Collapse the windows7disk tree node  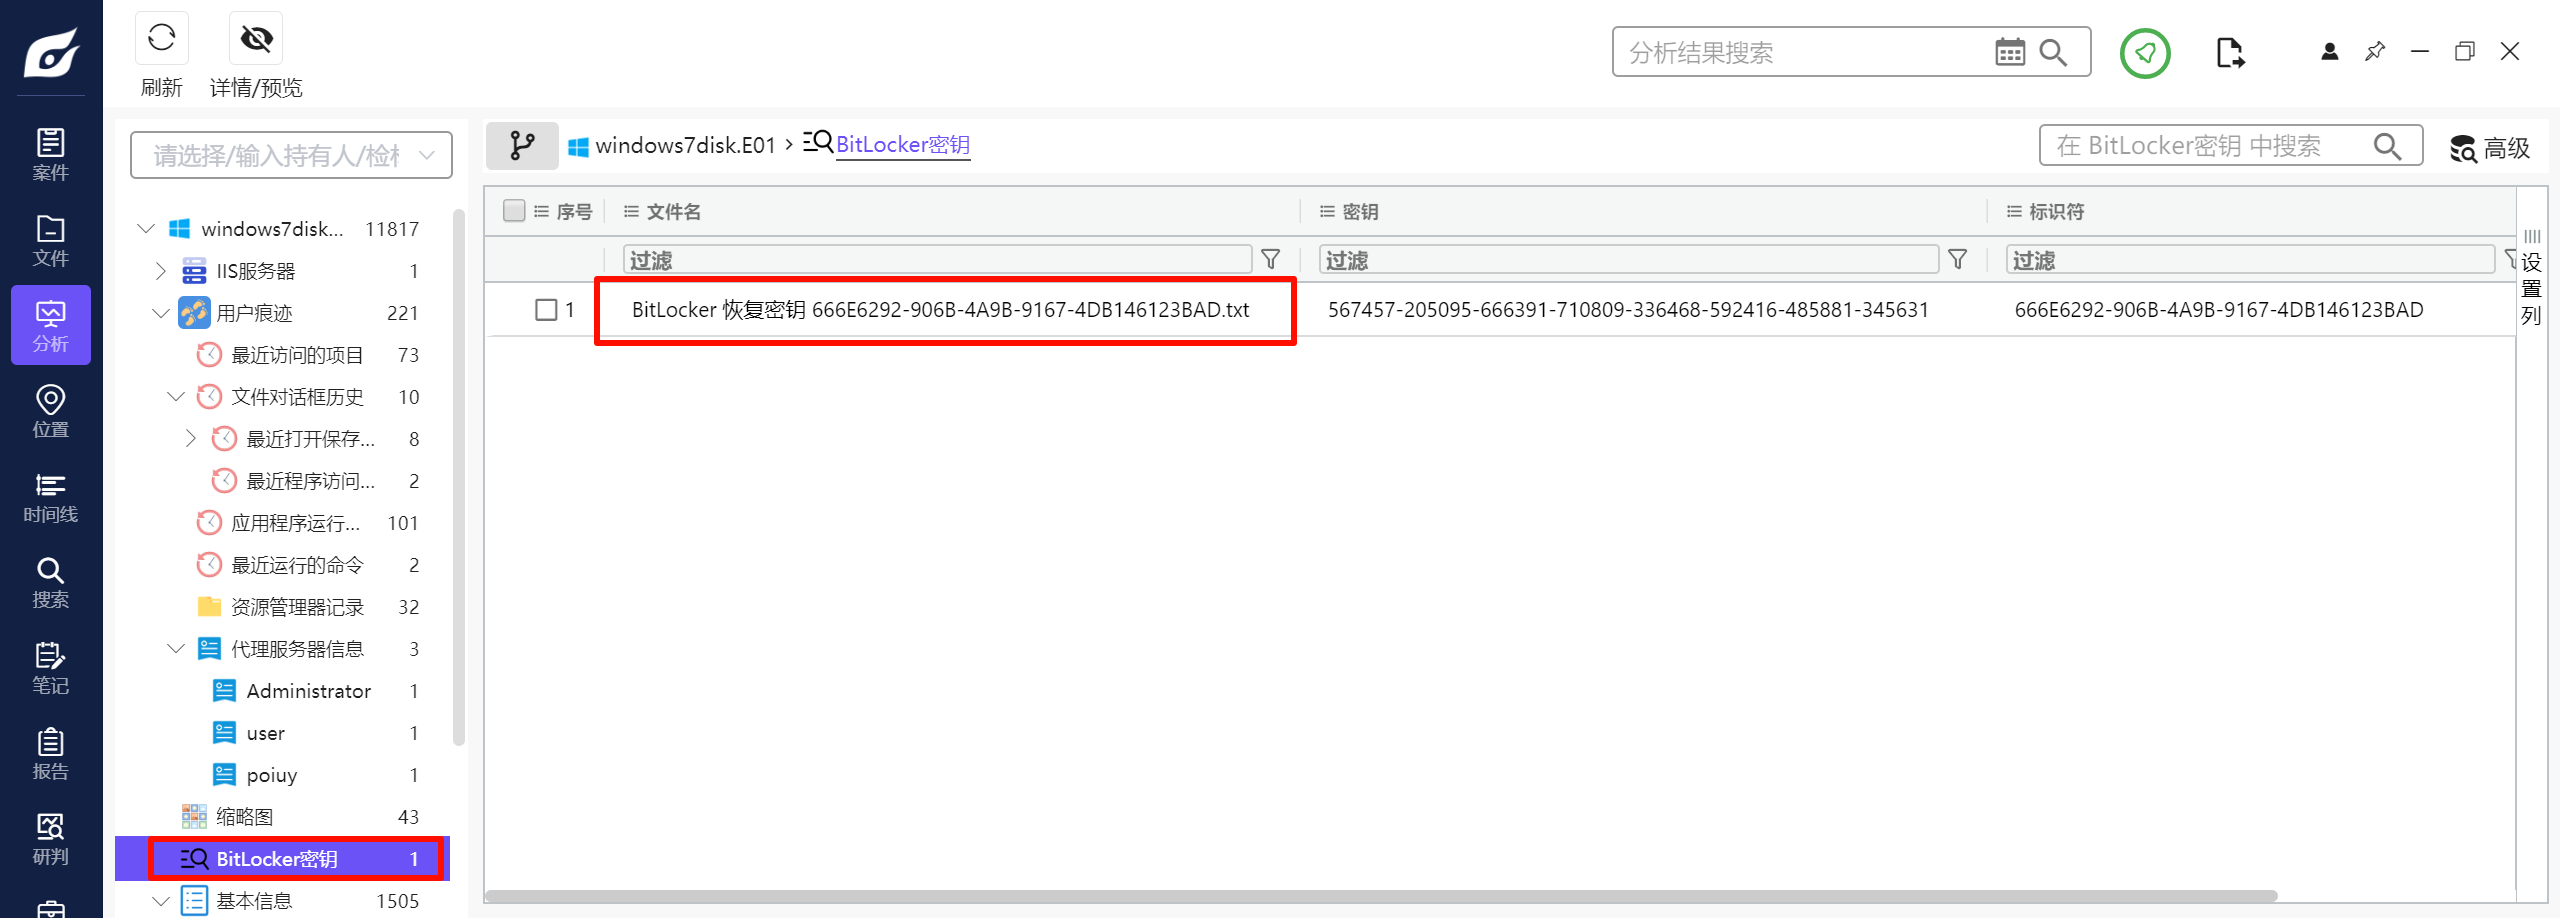(x=146, y=229)
